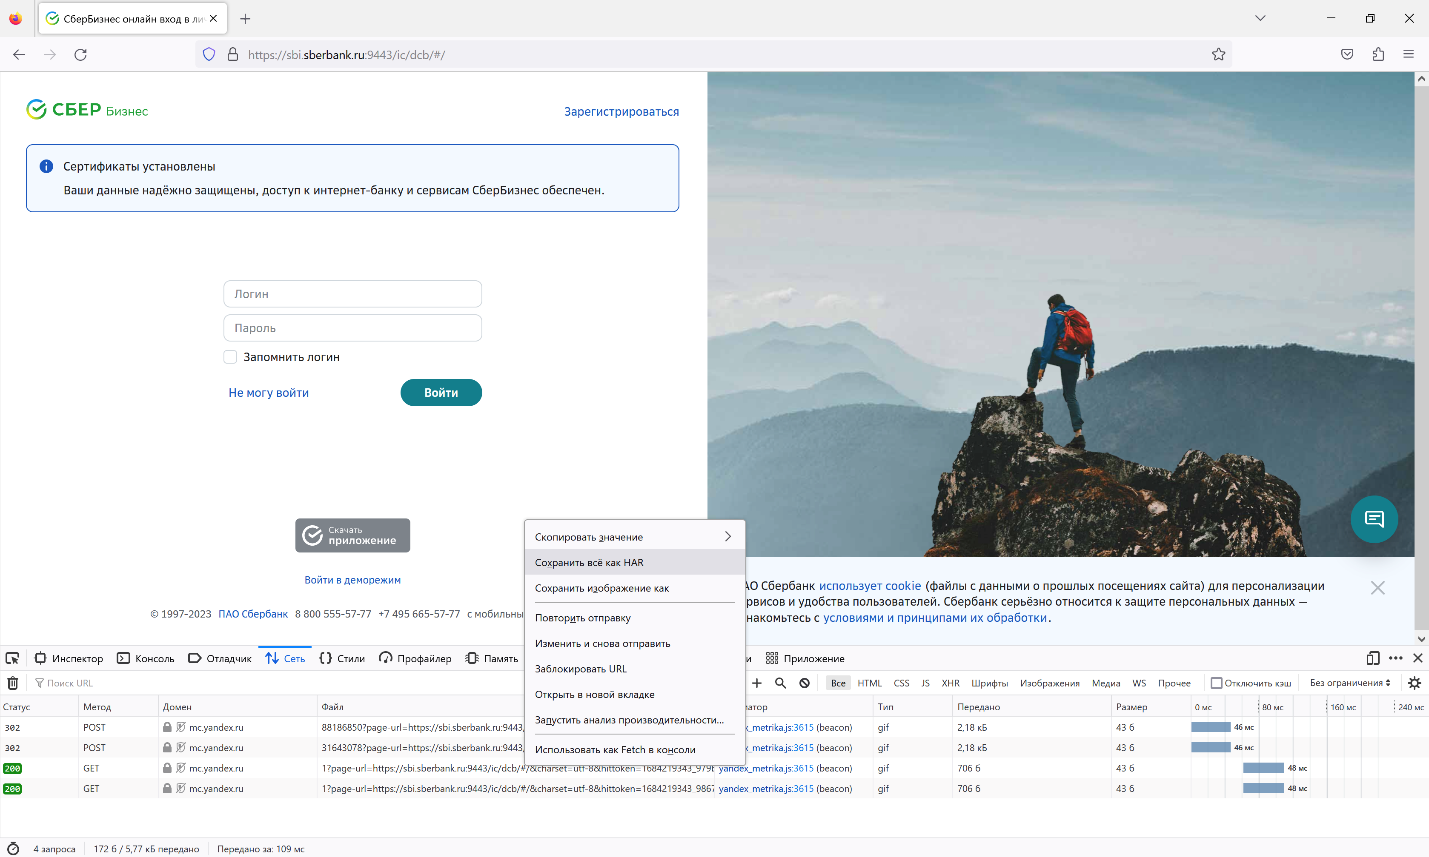Close the DevTools panel
This screenshot has height=857, width=1429.
click(x=1417, y=658)
